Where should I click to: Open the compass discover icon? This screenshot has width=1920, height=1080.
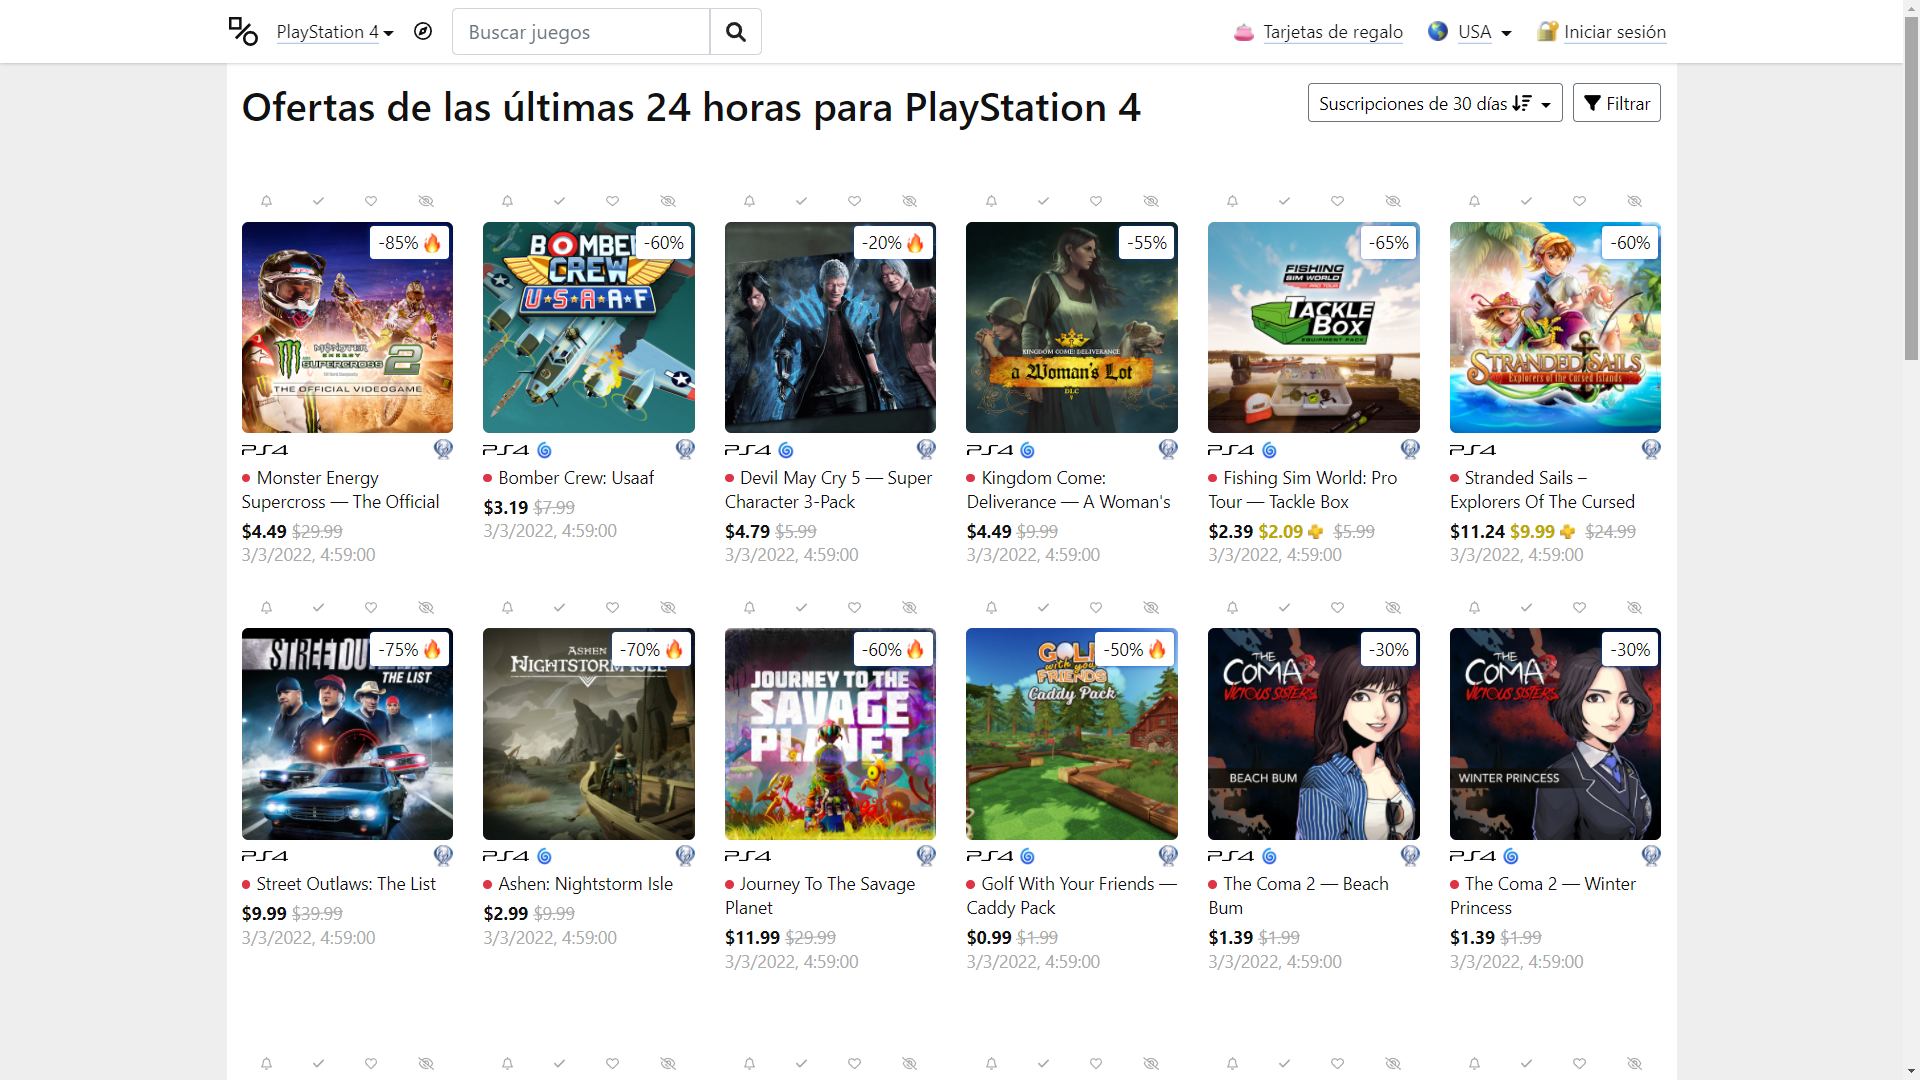coord(423,32)
